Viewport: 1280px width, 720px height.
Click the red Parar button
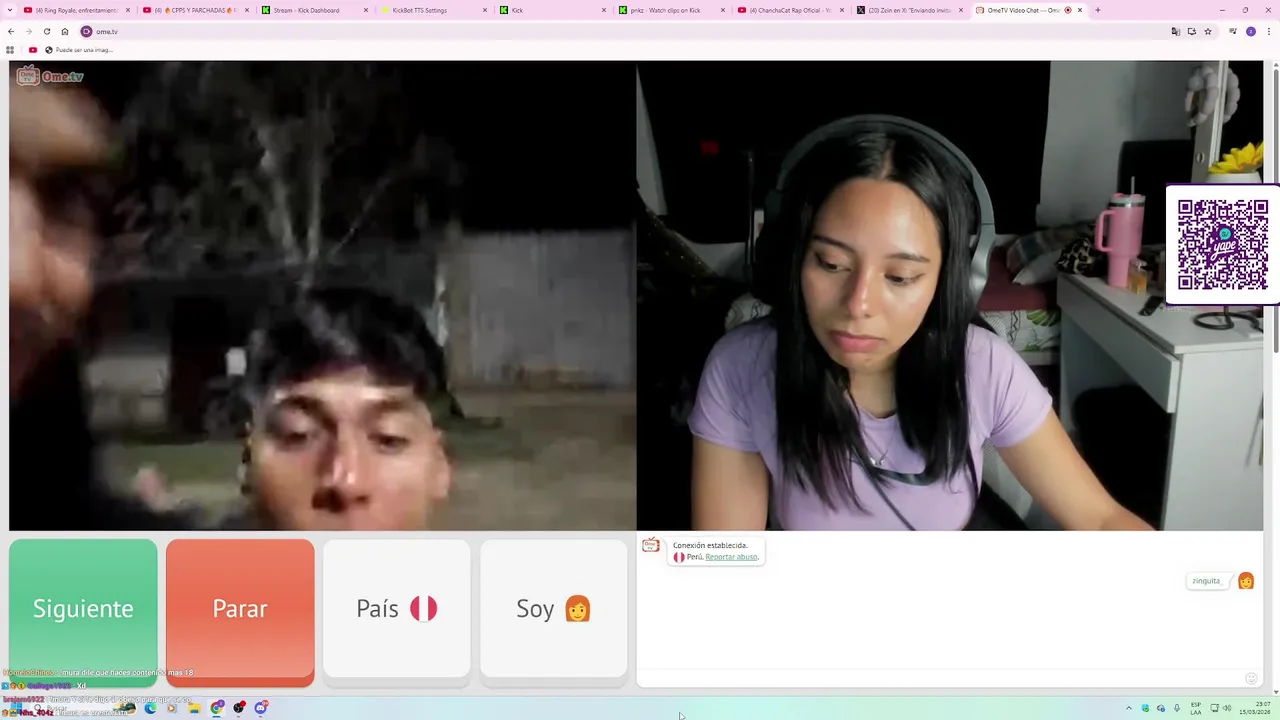(x=240, y=612)
